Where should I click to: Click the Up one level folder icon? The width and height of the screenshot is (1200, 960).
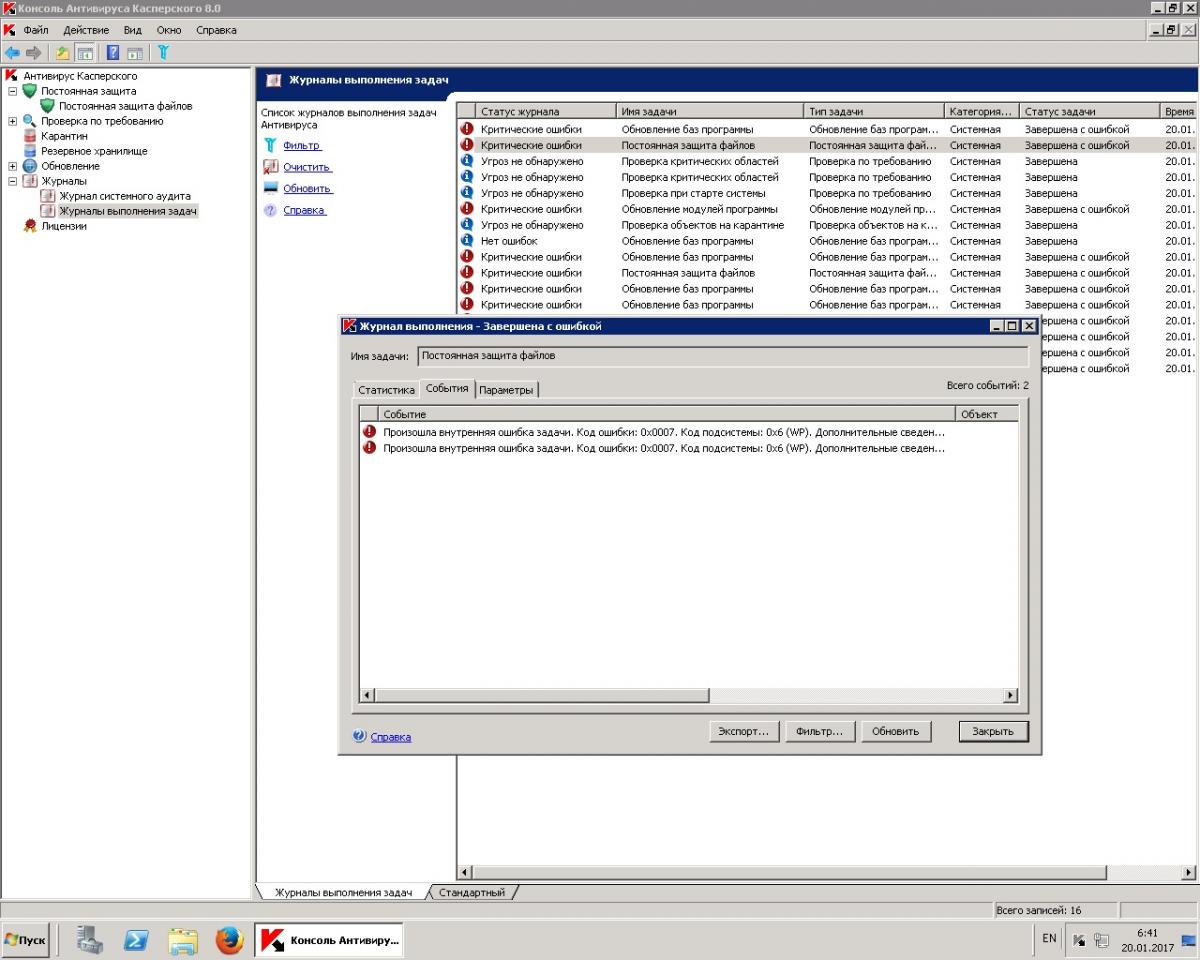click(x=62, y=53)
